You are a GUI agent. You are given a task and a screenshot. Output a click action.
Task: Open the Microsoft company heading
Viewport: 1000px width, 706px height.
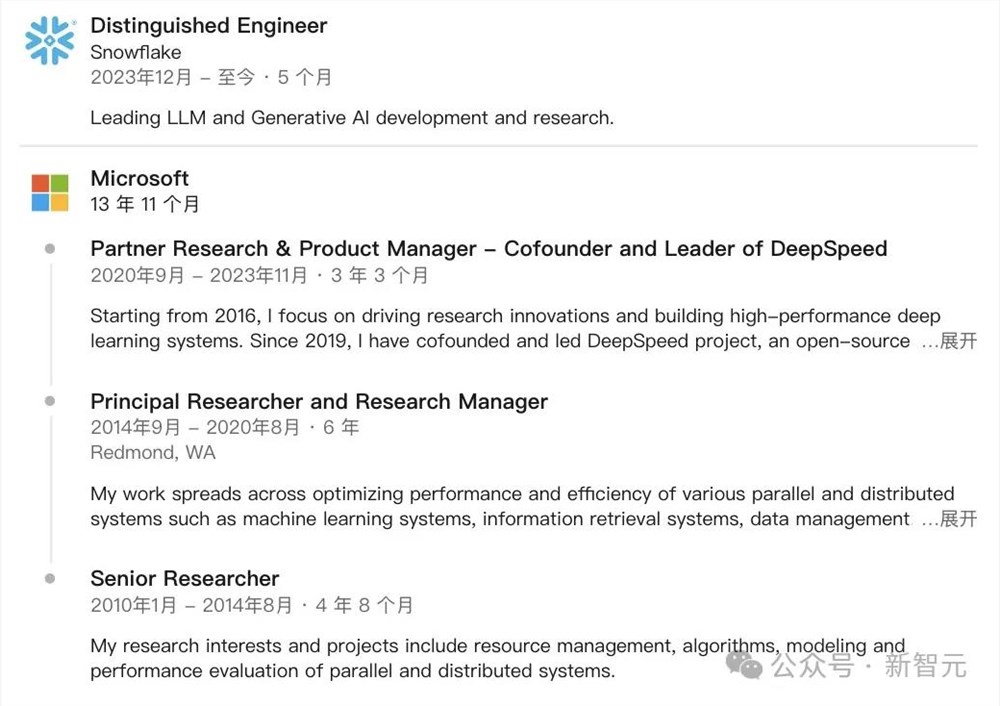(x=139, y=178)
